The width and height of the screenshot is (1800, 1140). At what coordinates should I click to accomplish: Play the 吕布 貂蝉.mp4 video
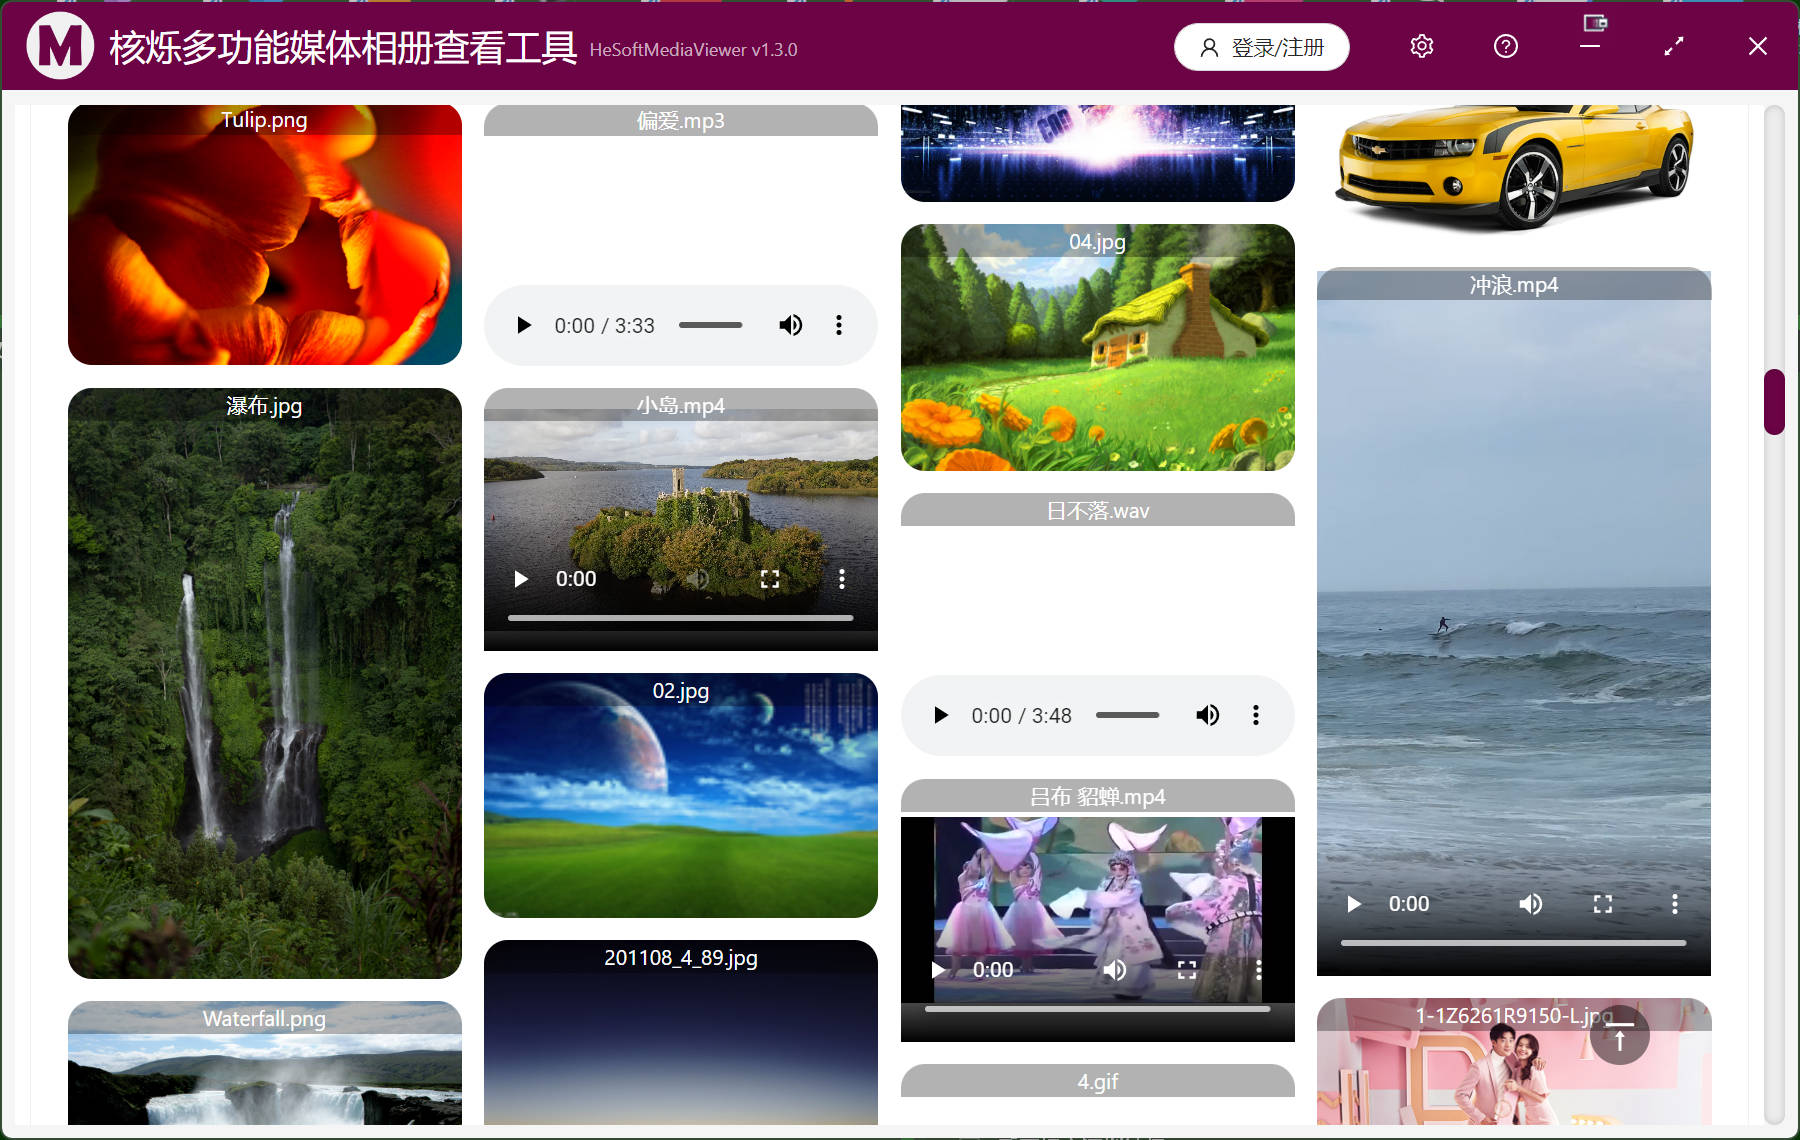pyautogui.click(x=938, y=970)
